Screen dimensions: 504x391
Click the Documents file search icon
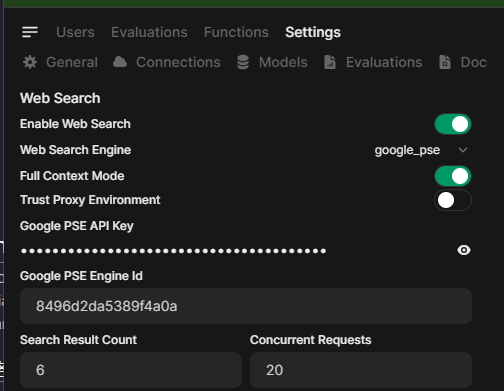click(x=445, y=62)
